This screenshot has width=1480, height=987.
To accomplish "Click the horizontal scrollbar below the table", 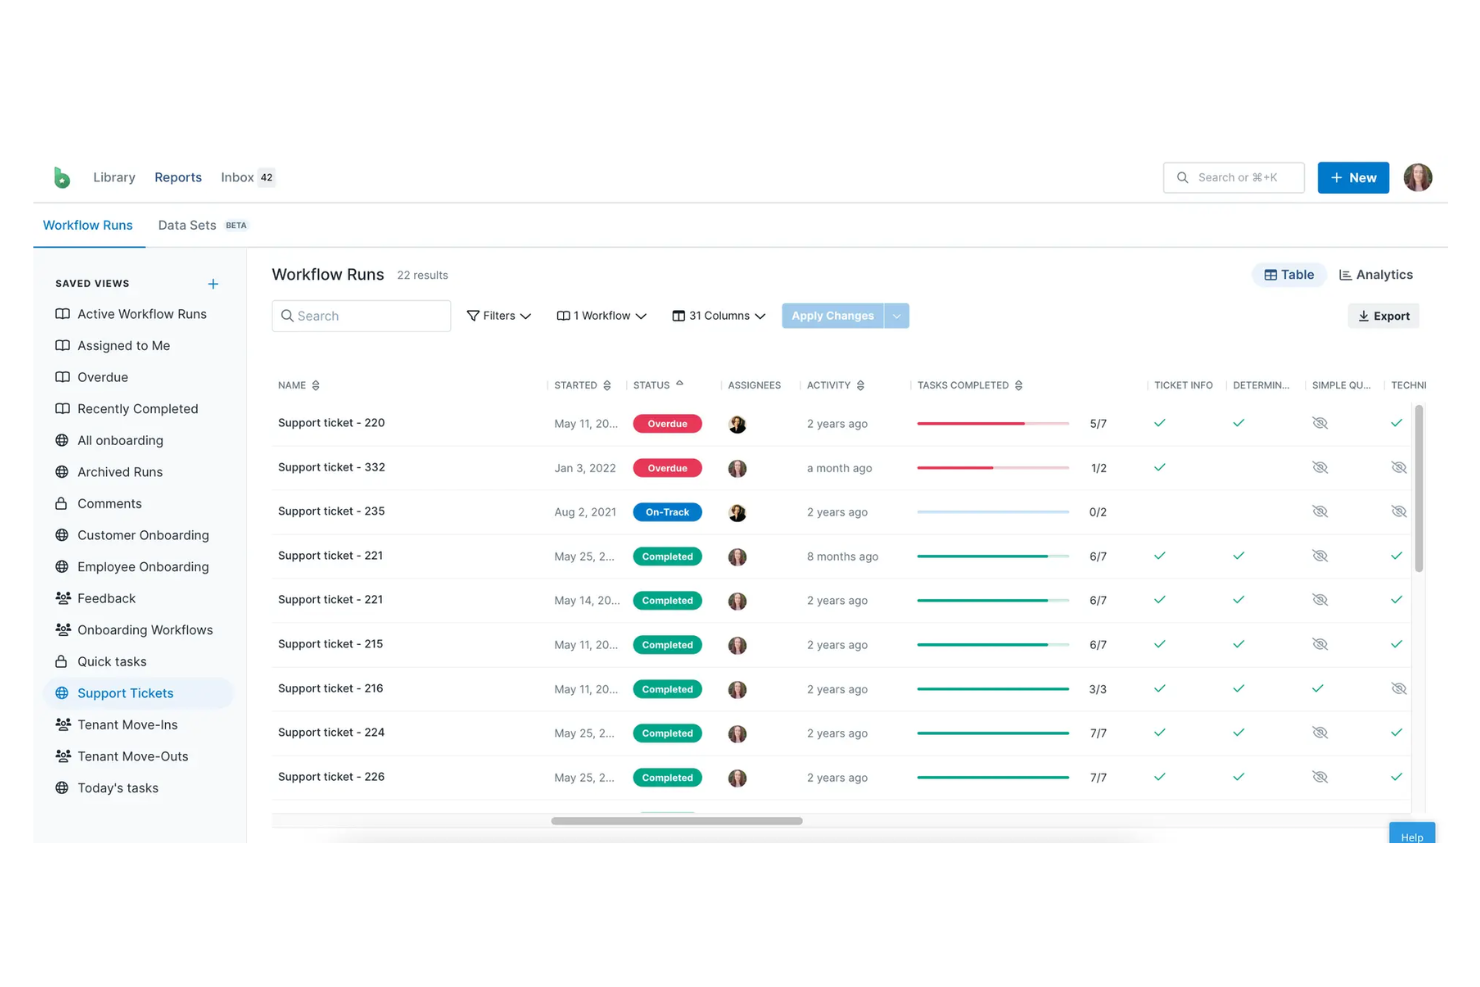I will tap(677, 821).
